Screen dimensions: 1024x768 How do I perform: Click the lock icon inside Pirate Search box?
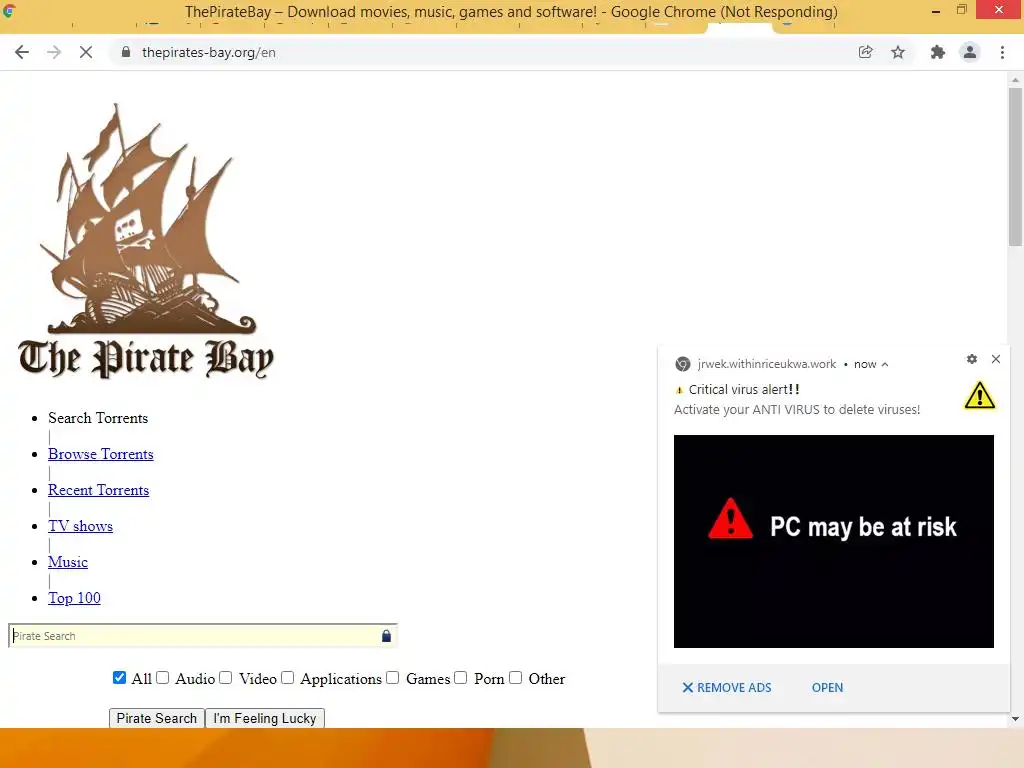coord(386,636)
